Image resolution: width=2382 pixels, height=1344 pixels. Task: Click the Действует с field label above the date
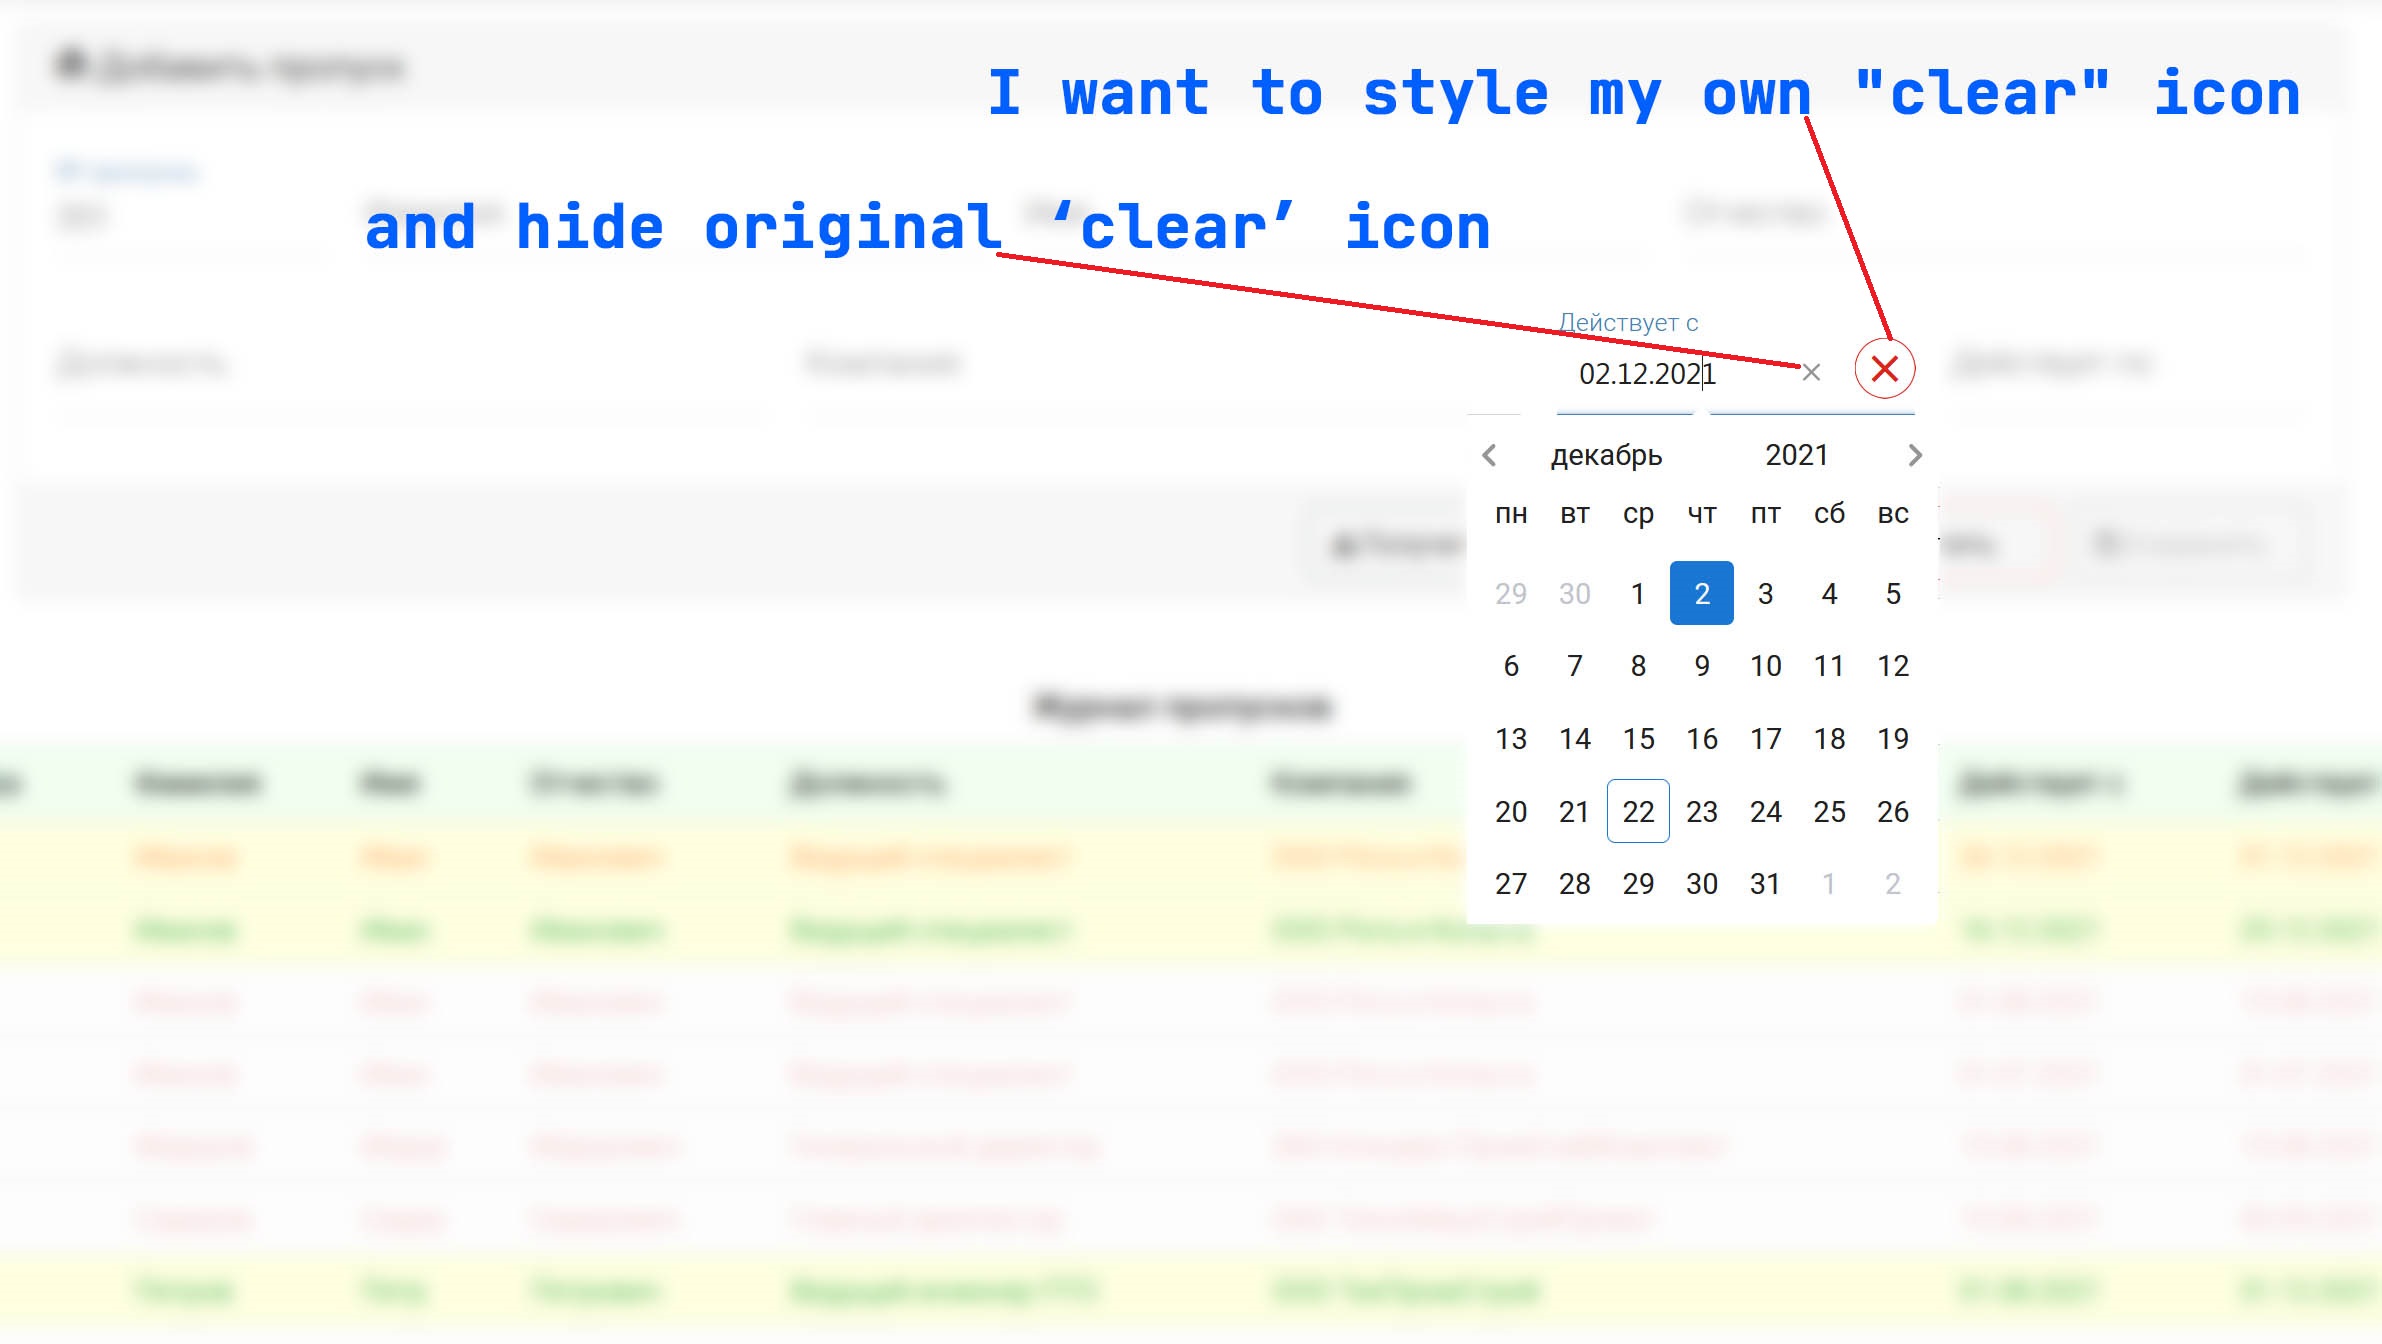(1627, 321)
